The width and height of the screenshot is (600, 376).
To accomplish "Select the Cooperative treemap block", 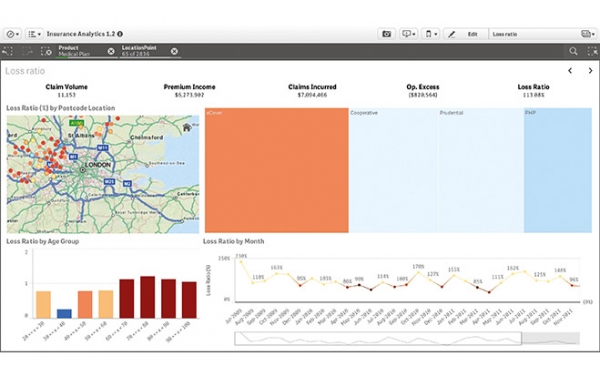I will [x=393, y=170].
